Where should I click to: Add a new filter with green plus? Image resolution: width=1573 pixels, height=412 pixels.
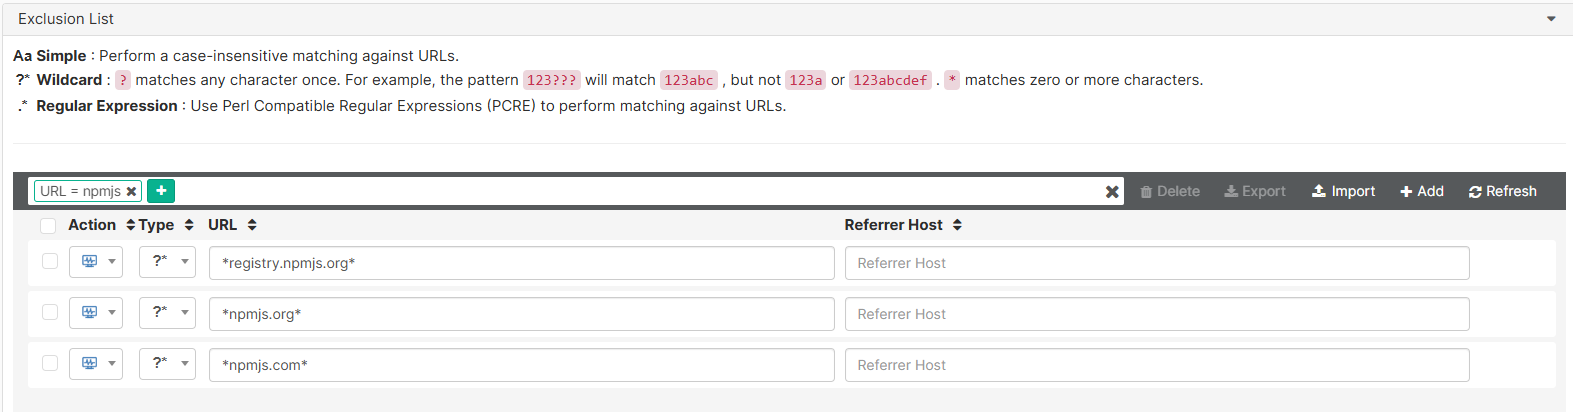point(160,191)
